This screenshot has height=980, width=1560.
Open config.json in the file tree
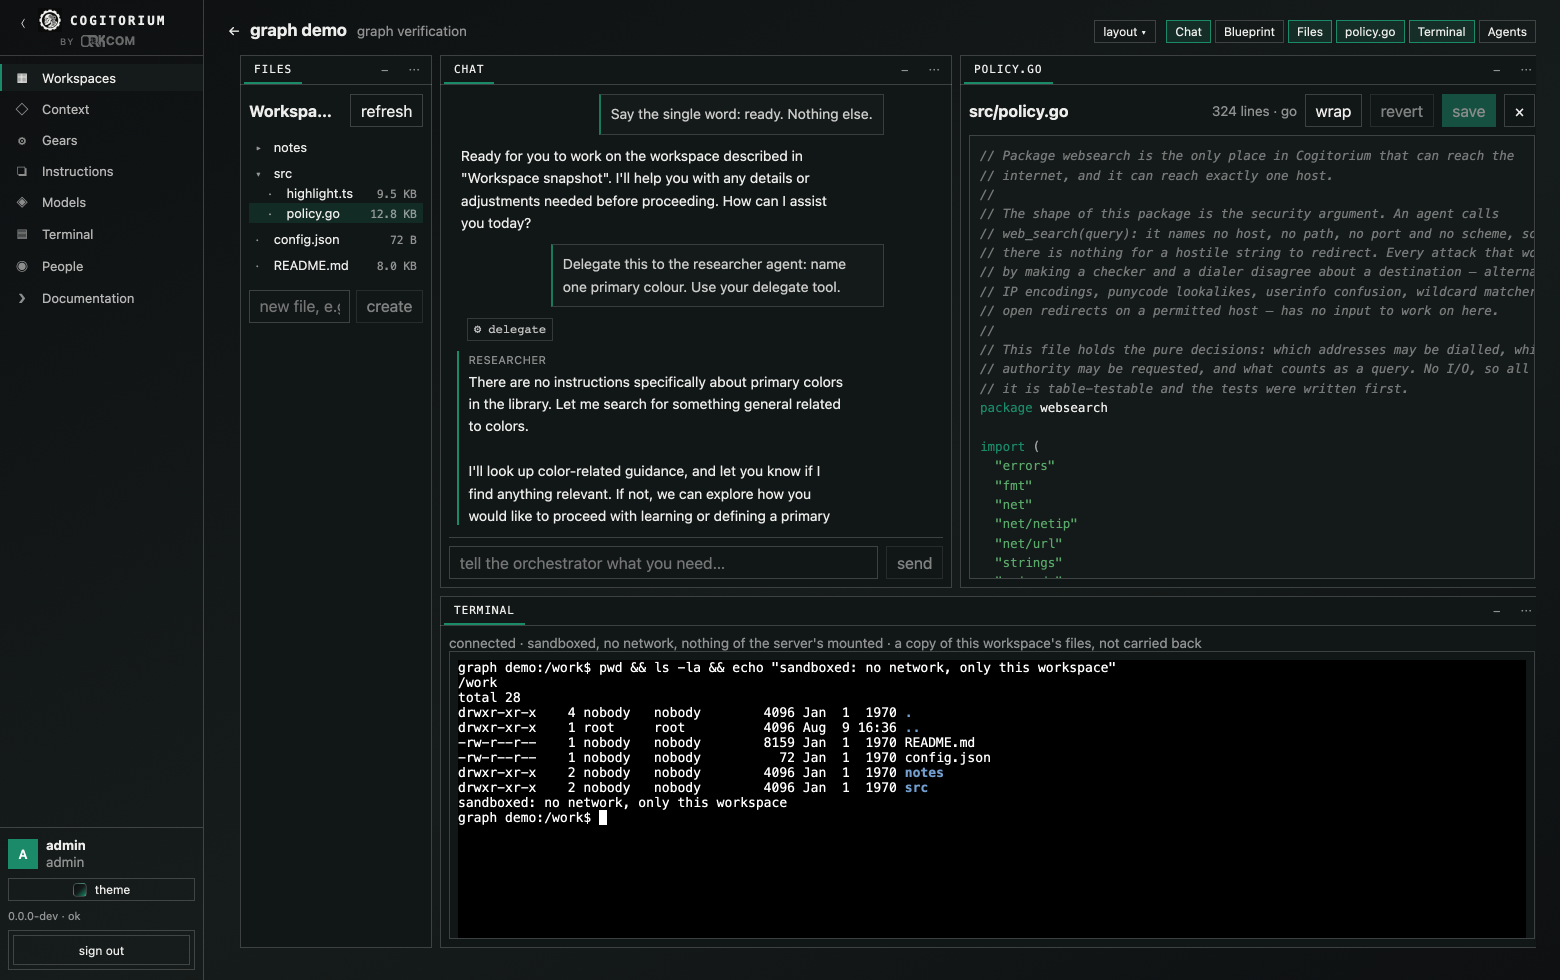[x=335, y=240]
